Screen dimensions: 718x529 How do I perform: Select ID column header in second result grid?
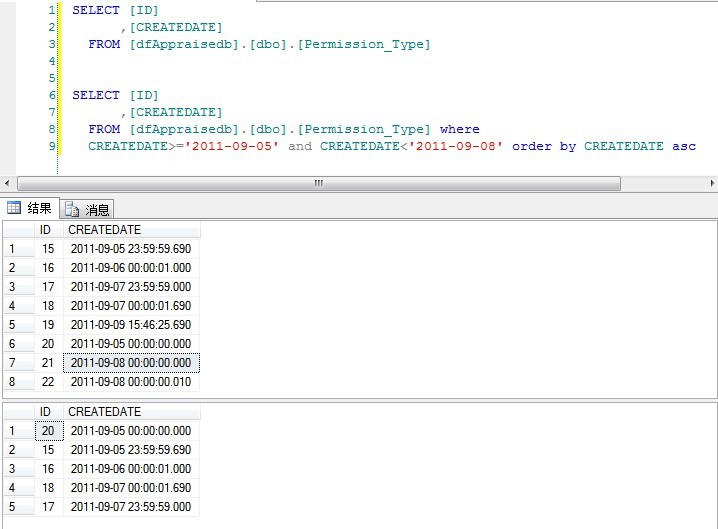[x=49, y=412]
